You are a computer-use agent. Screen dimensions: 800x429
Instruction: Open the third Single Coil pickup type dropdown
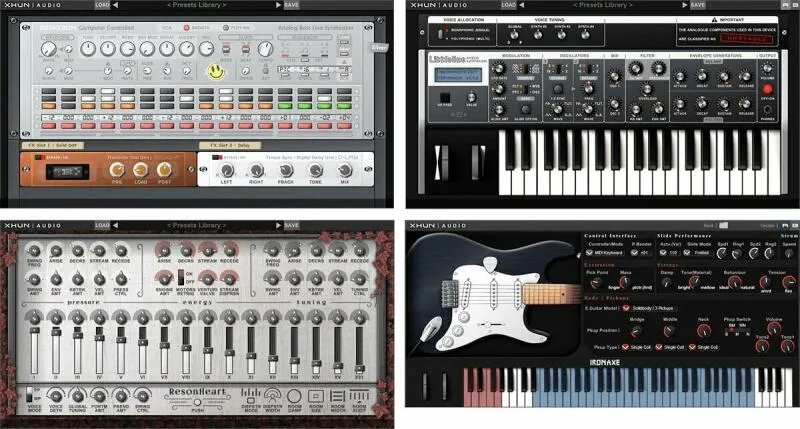click(x=704, y=347)
